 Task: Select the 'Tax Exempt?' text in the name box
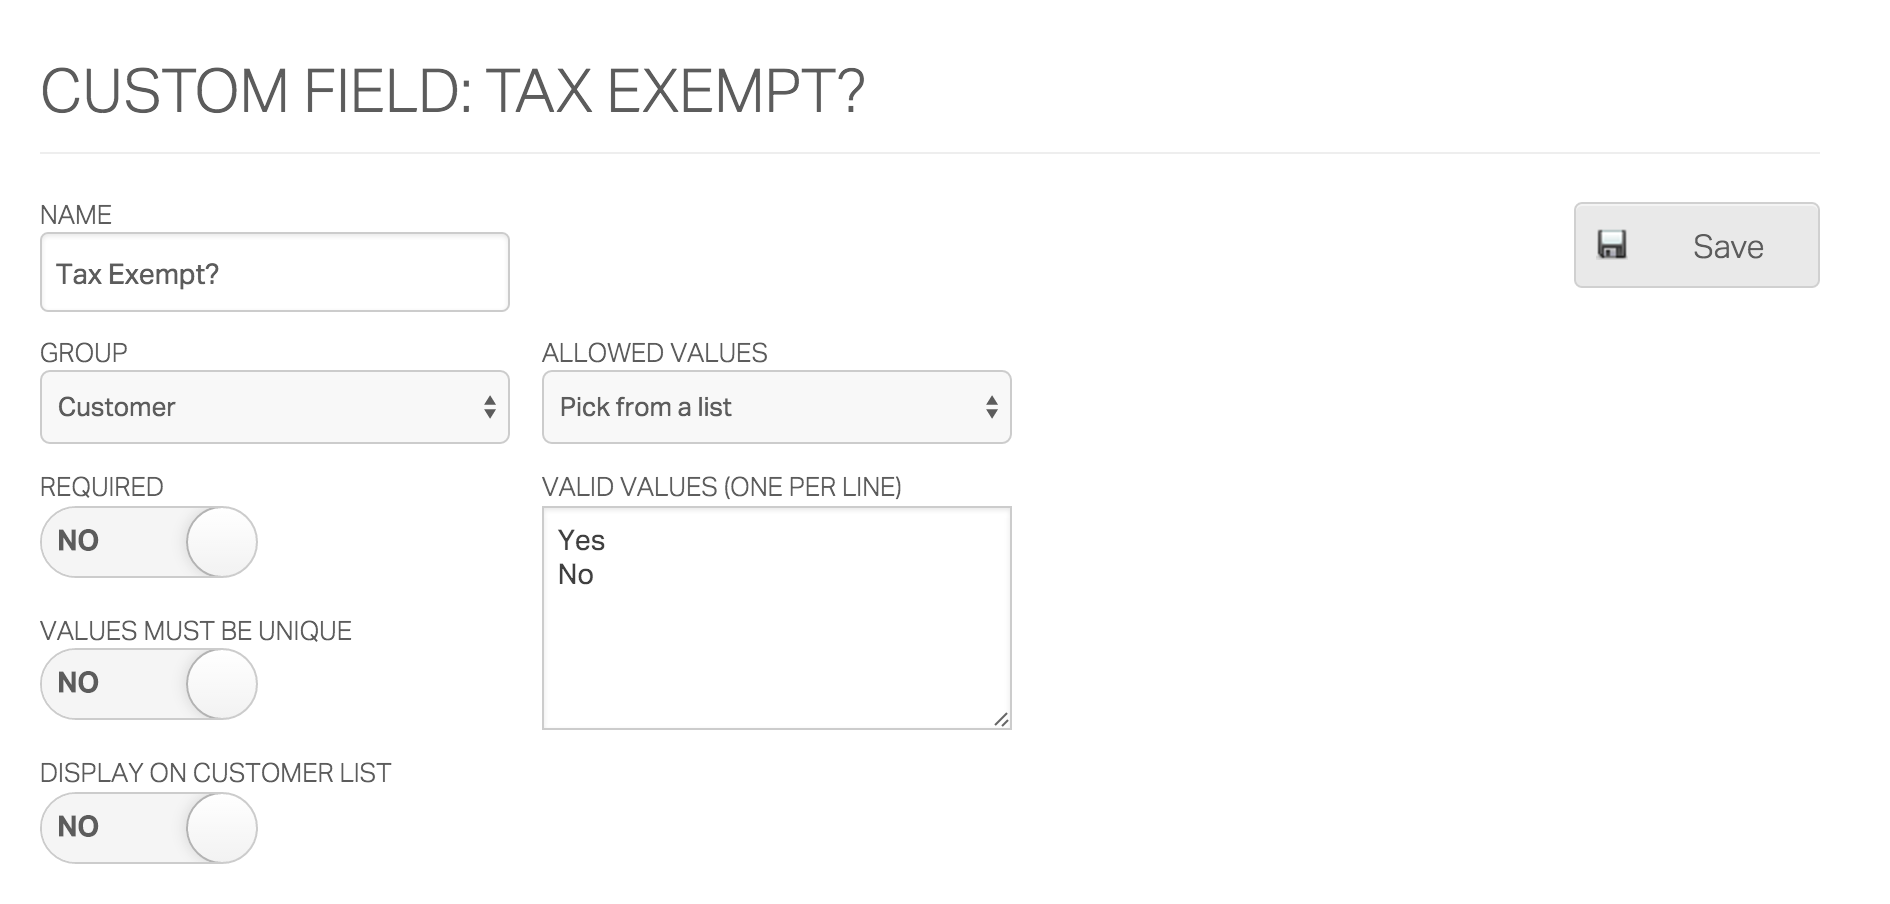[x=140, y=275]
